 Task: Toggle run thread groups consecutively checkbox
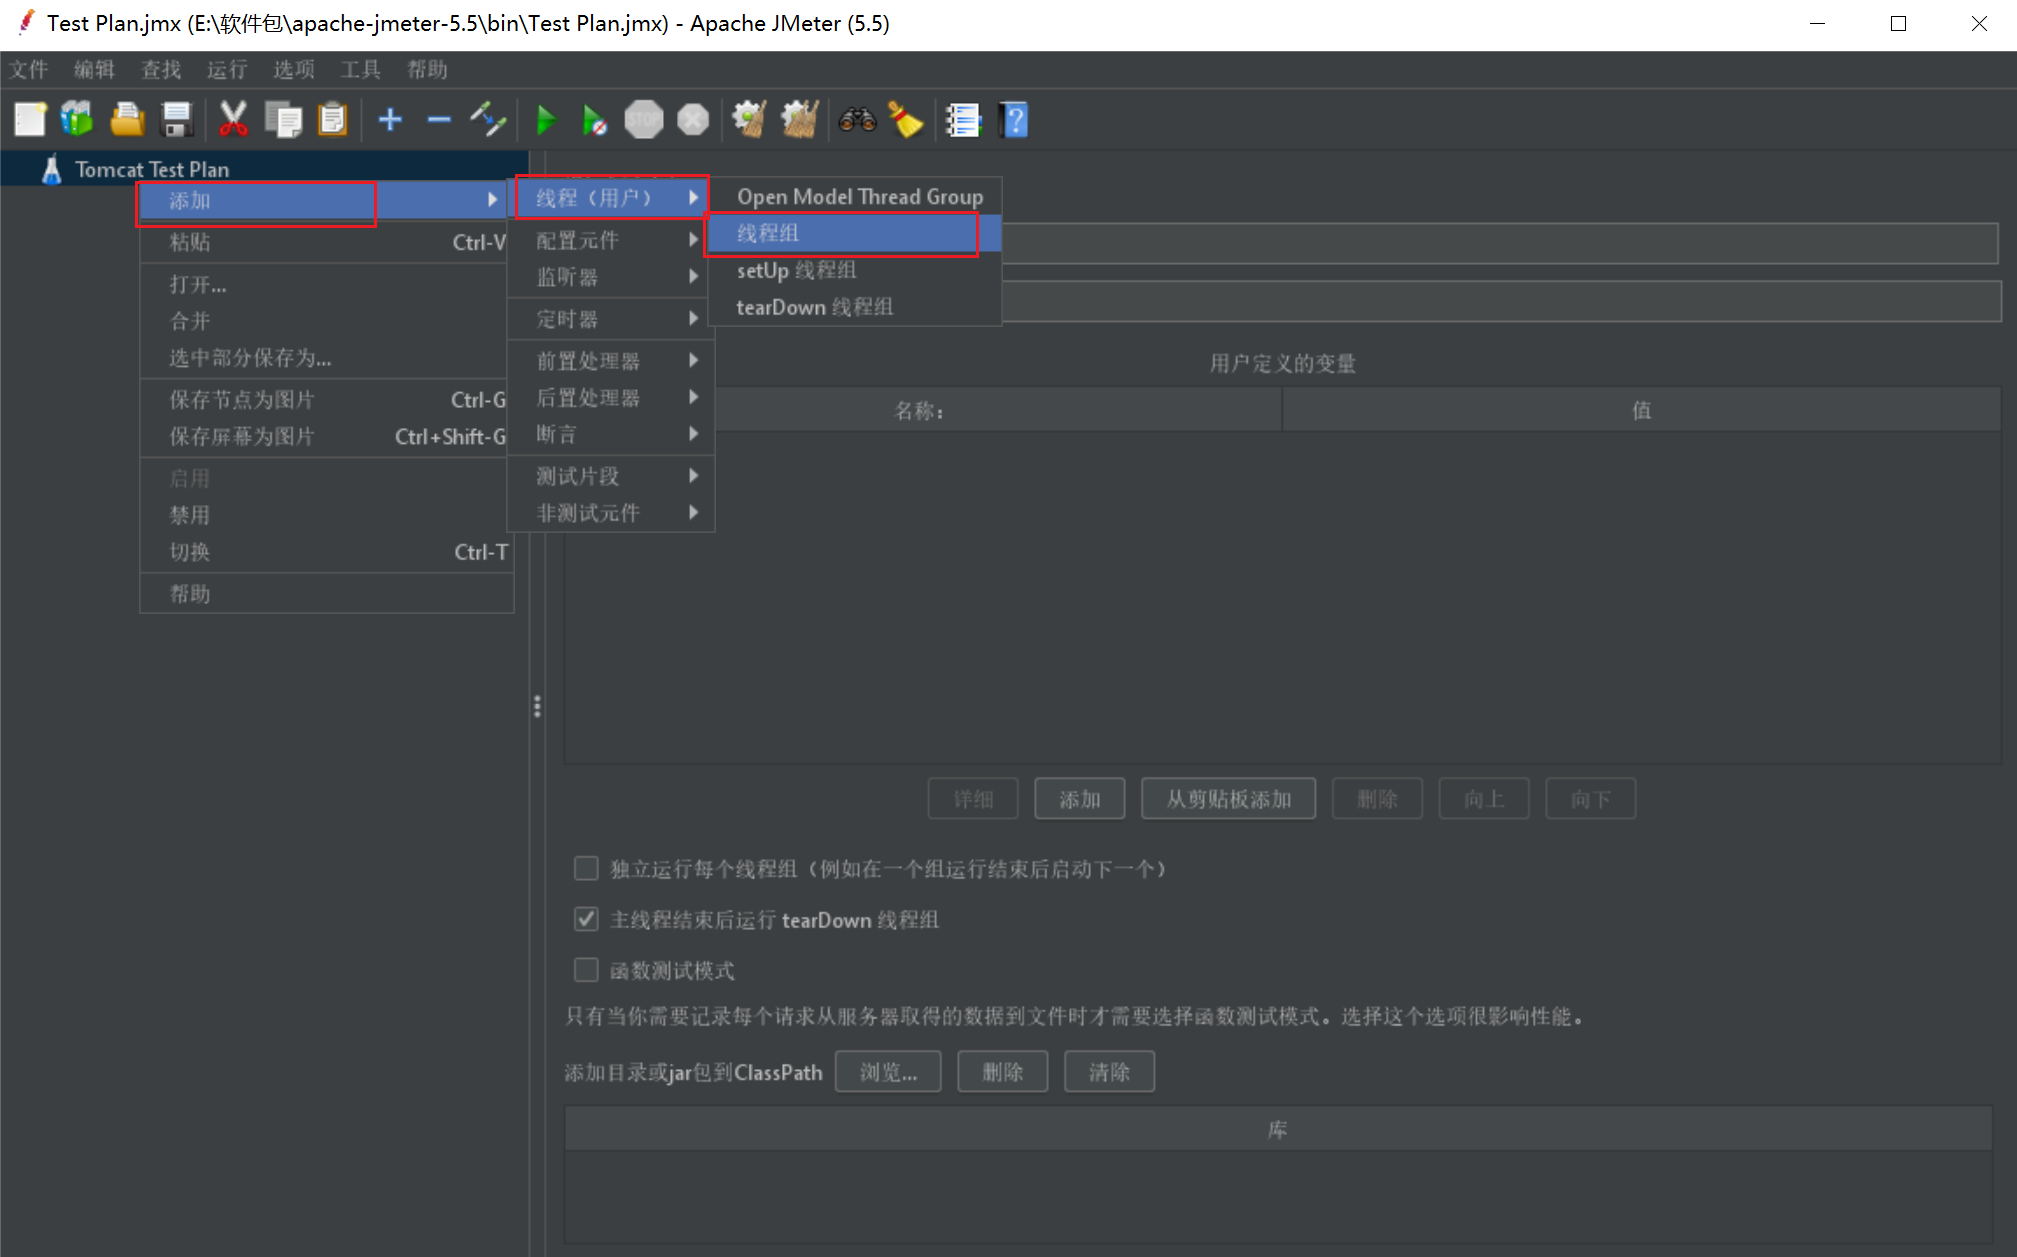click(586, 868)
